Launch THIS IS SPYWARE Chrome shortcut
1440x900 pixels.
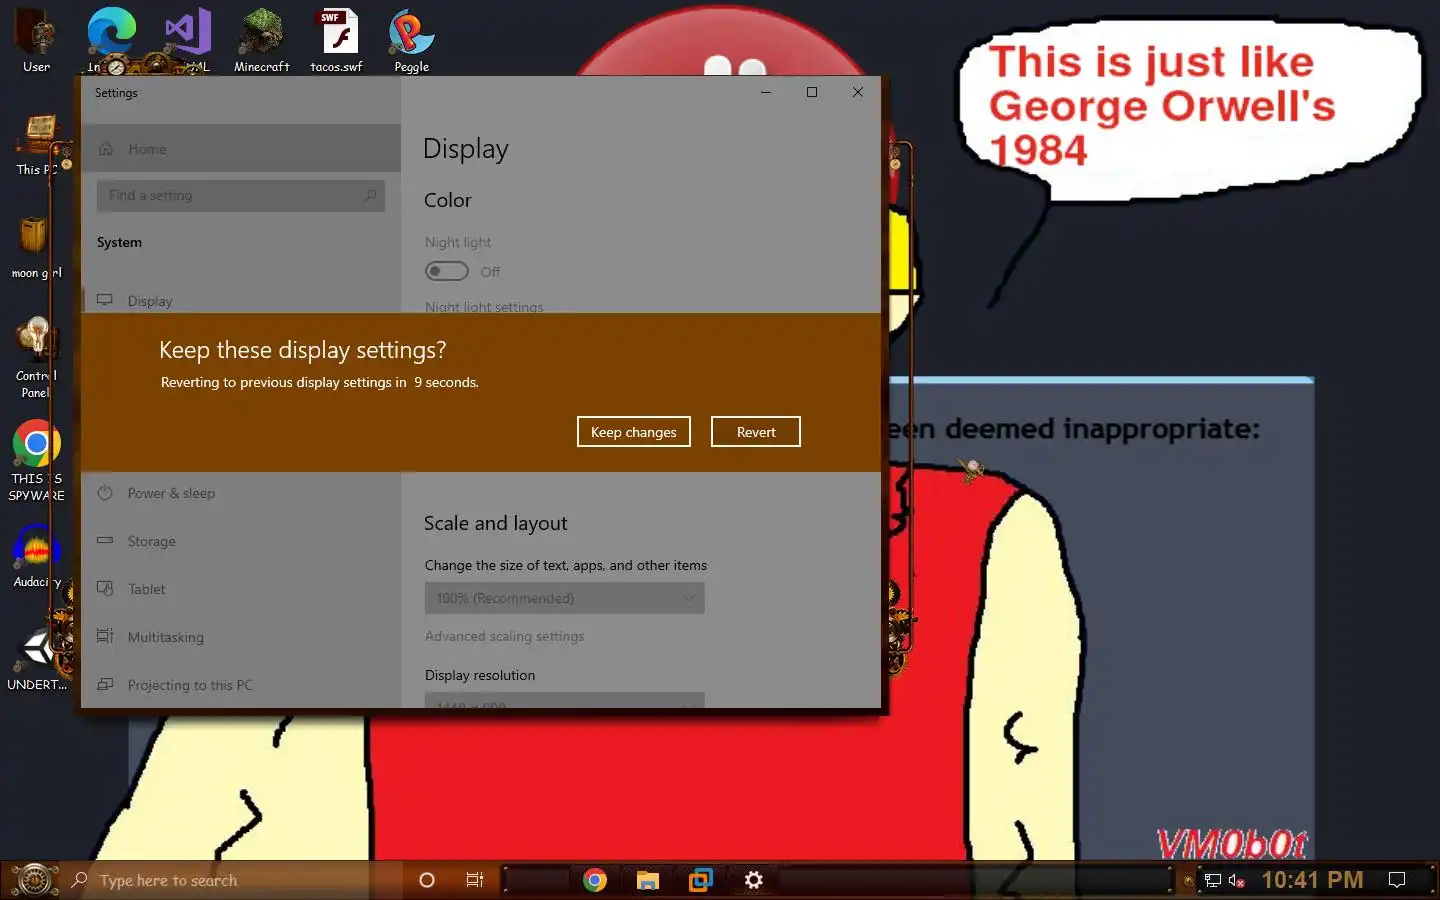click(37, 460)
